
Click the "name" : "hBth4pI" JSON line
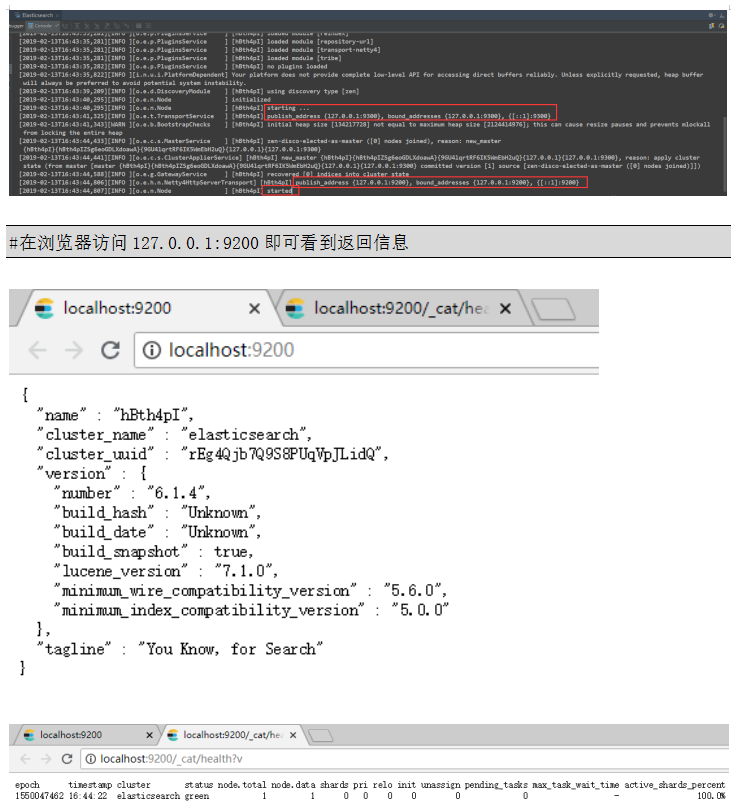pyautogui.click(x=115, y=415)
